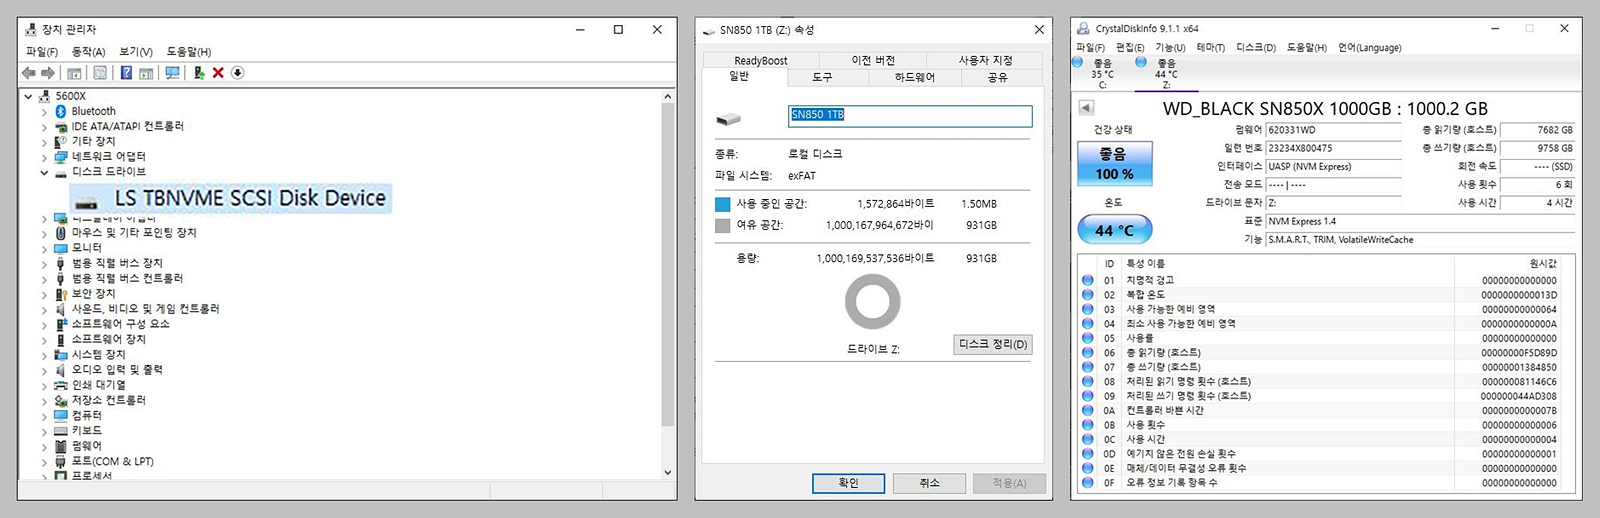
Task: Select the Bluetooth device category
Action: 93,111
